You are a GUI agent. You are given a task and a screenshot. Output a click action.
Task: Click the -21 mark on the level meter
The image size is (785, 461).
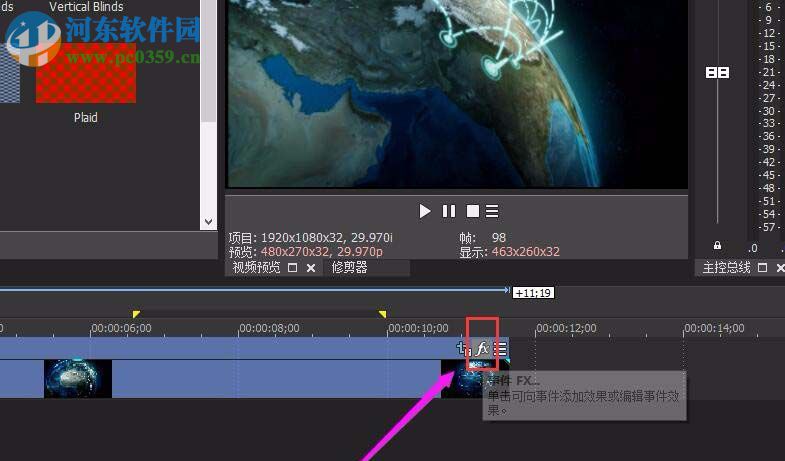(767, 72)
